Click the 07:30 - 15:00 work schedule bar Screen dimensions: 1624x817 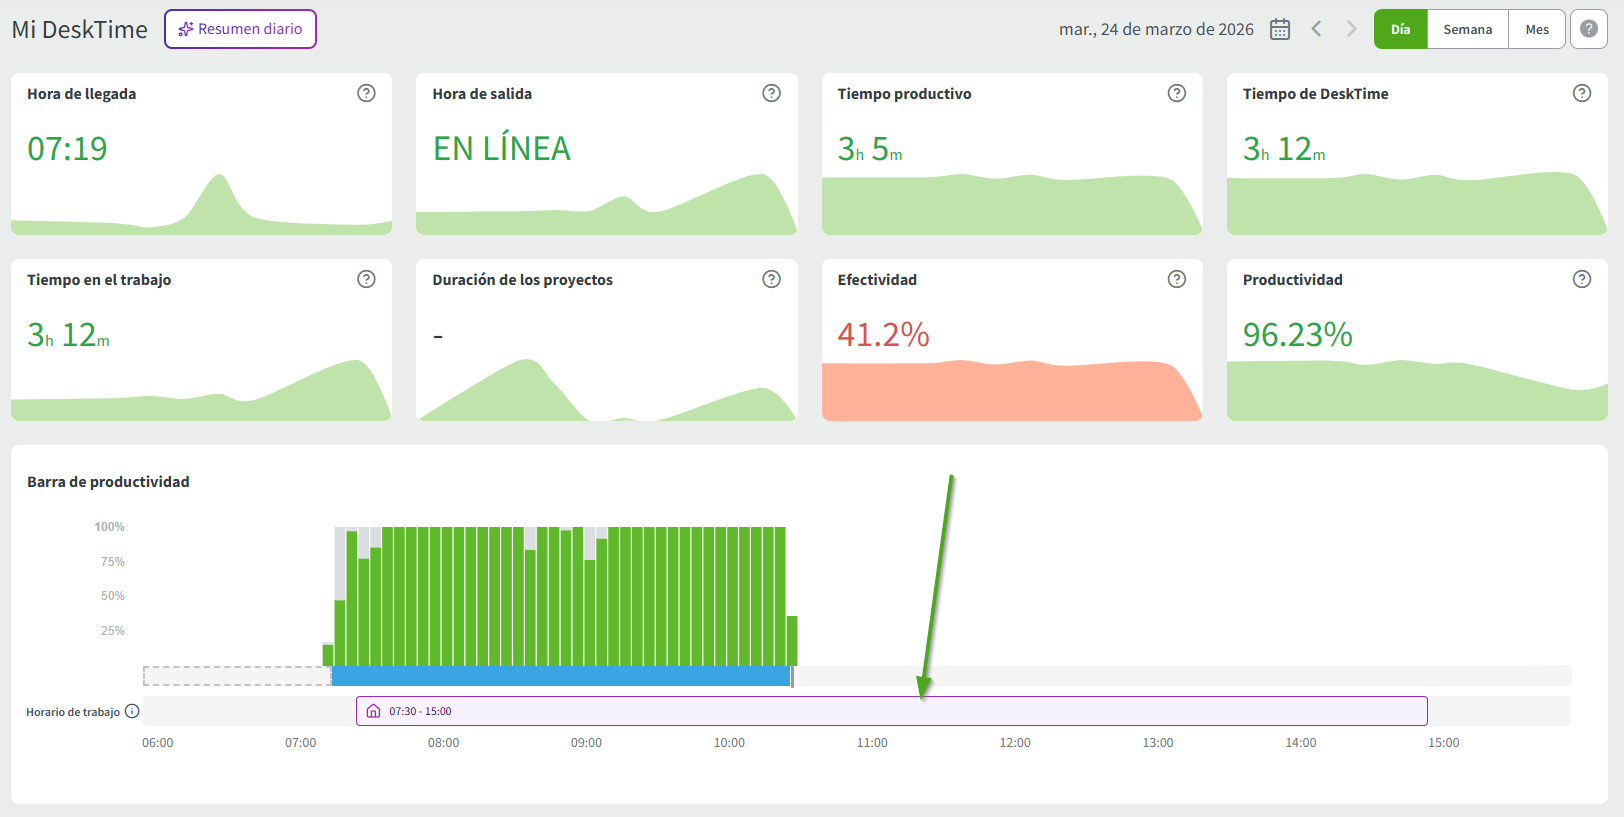[890, 711]
